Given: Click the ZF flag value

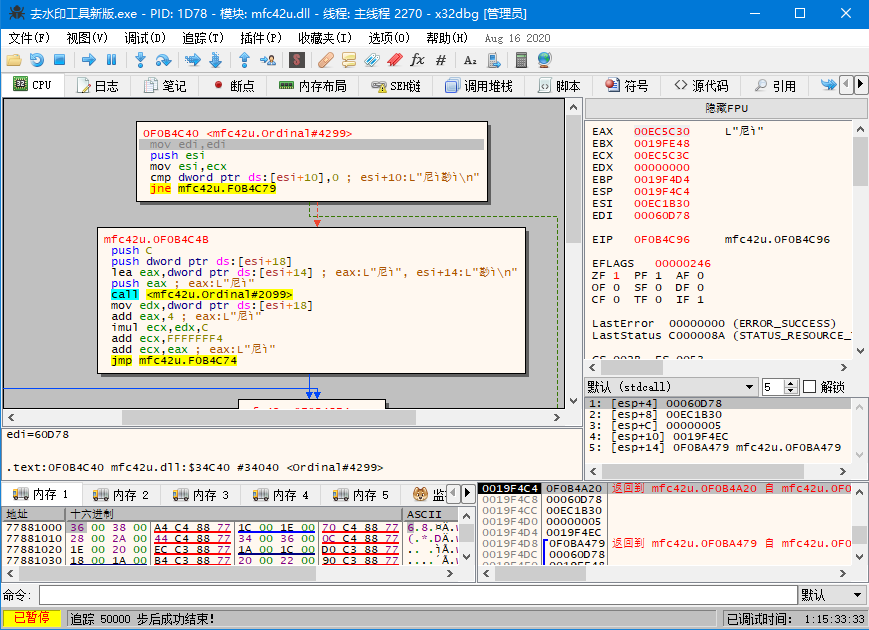Looking at the screenshot, I should (616, 275).
